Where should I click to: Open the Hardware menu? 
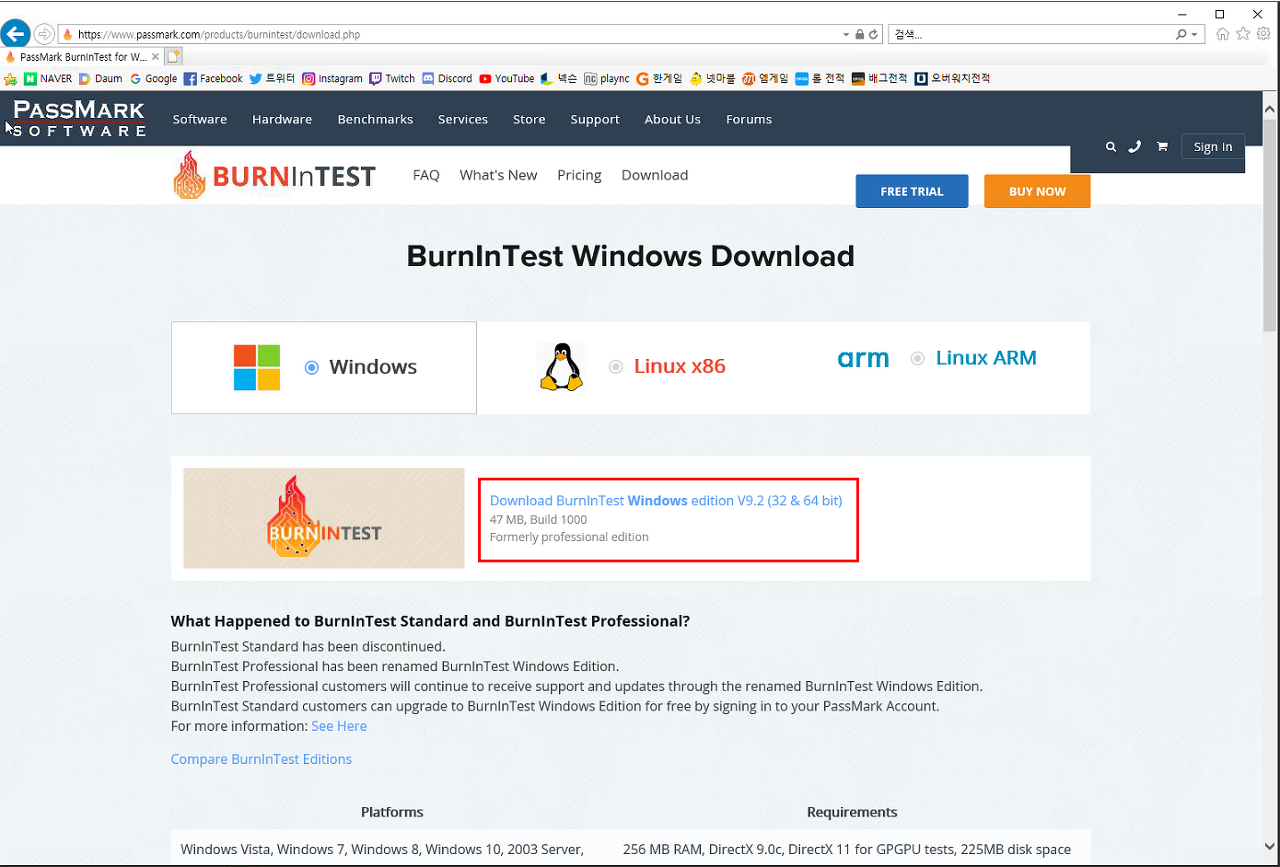click(282, 119)
